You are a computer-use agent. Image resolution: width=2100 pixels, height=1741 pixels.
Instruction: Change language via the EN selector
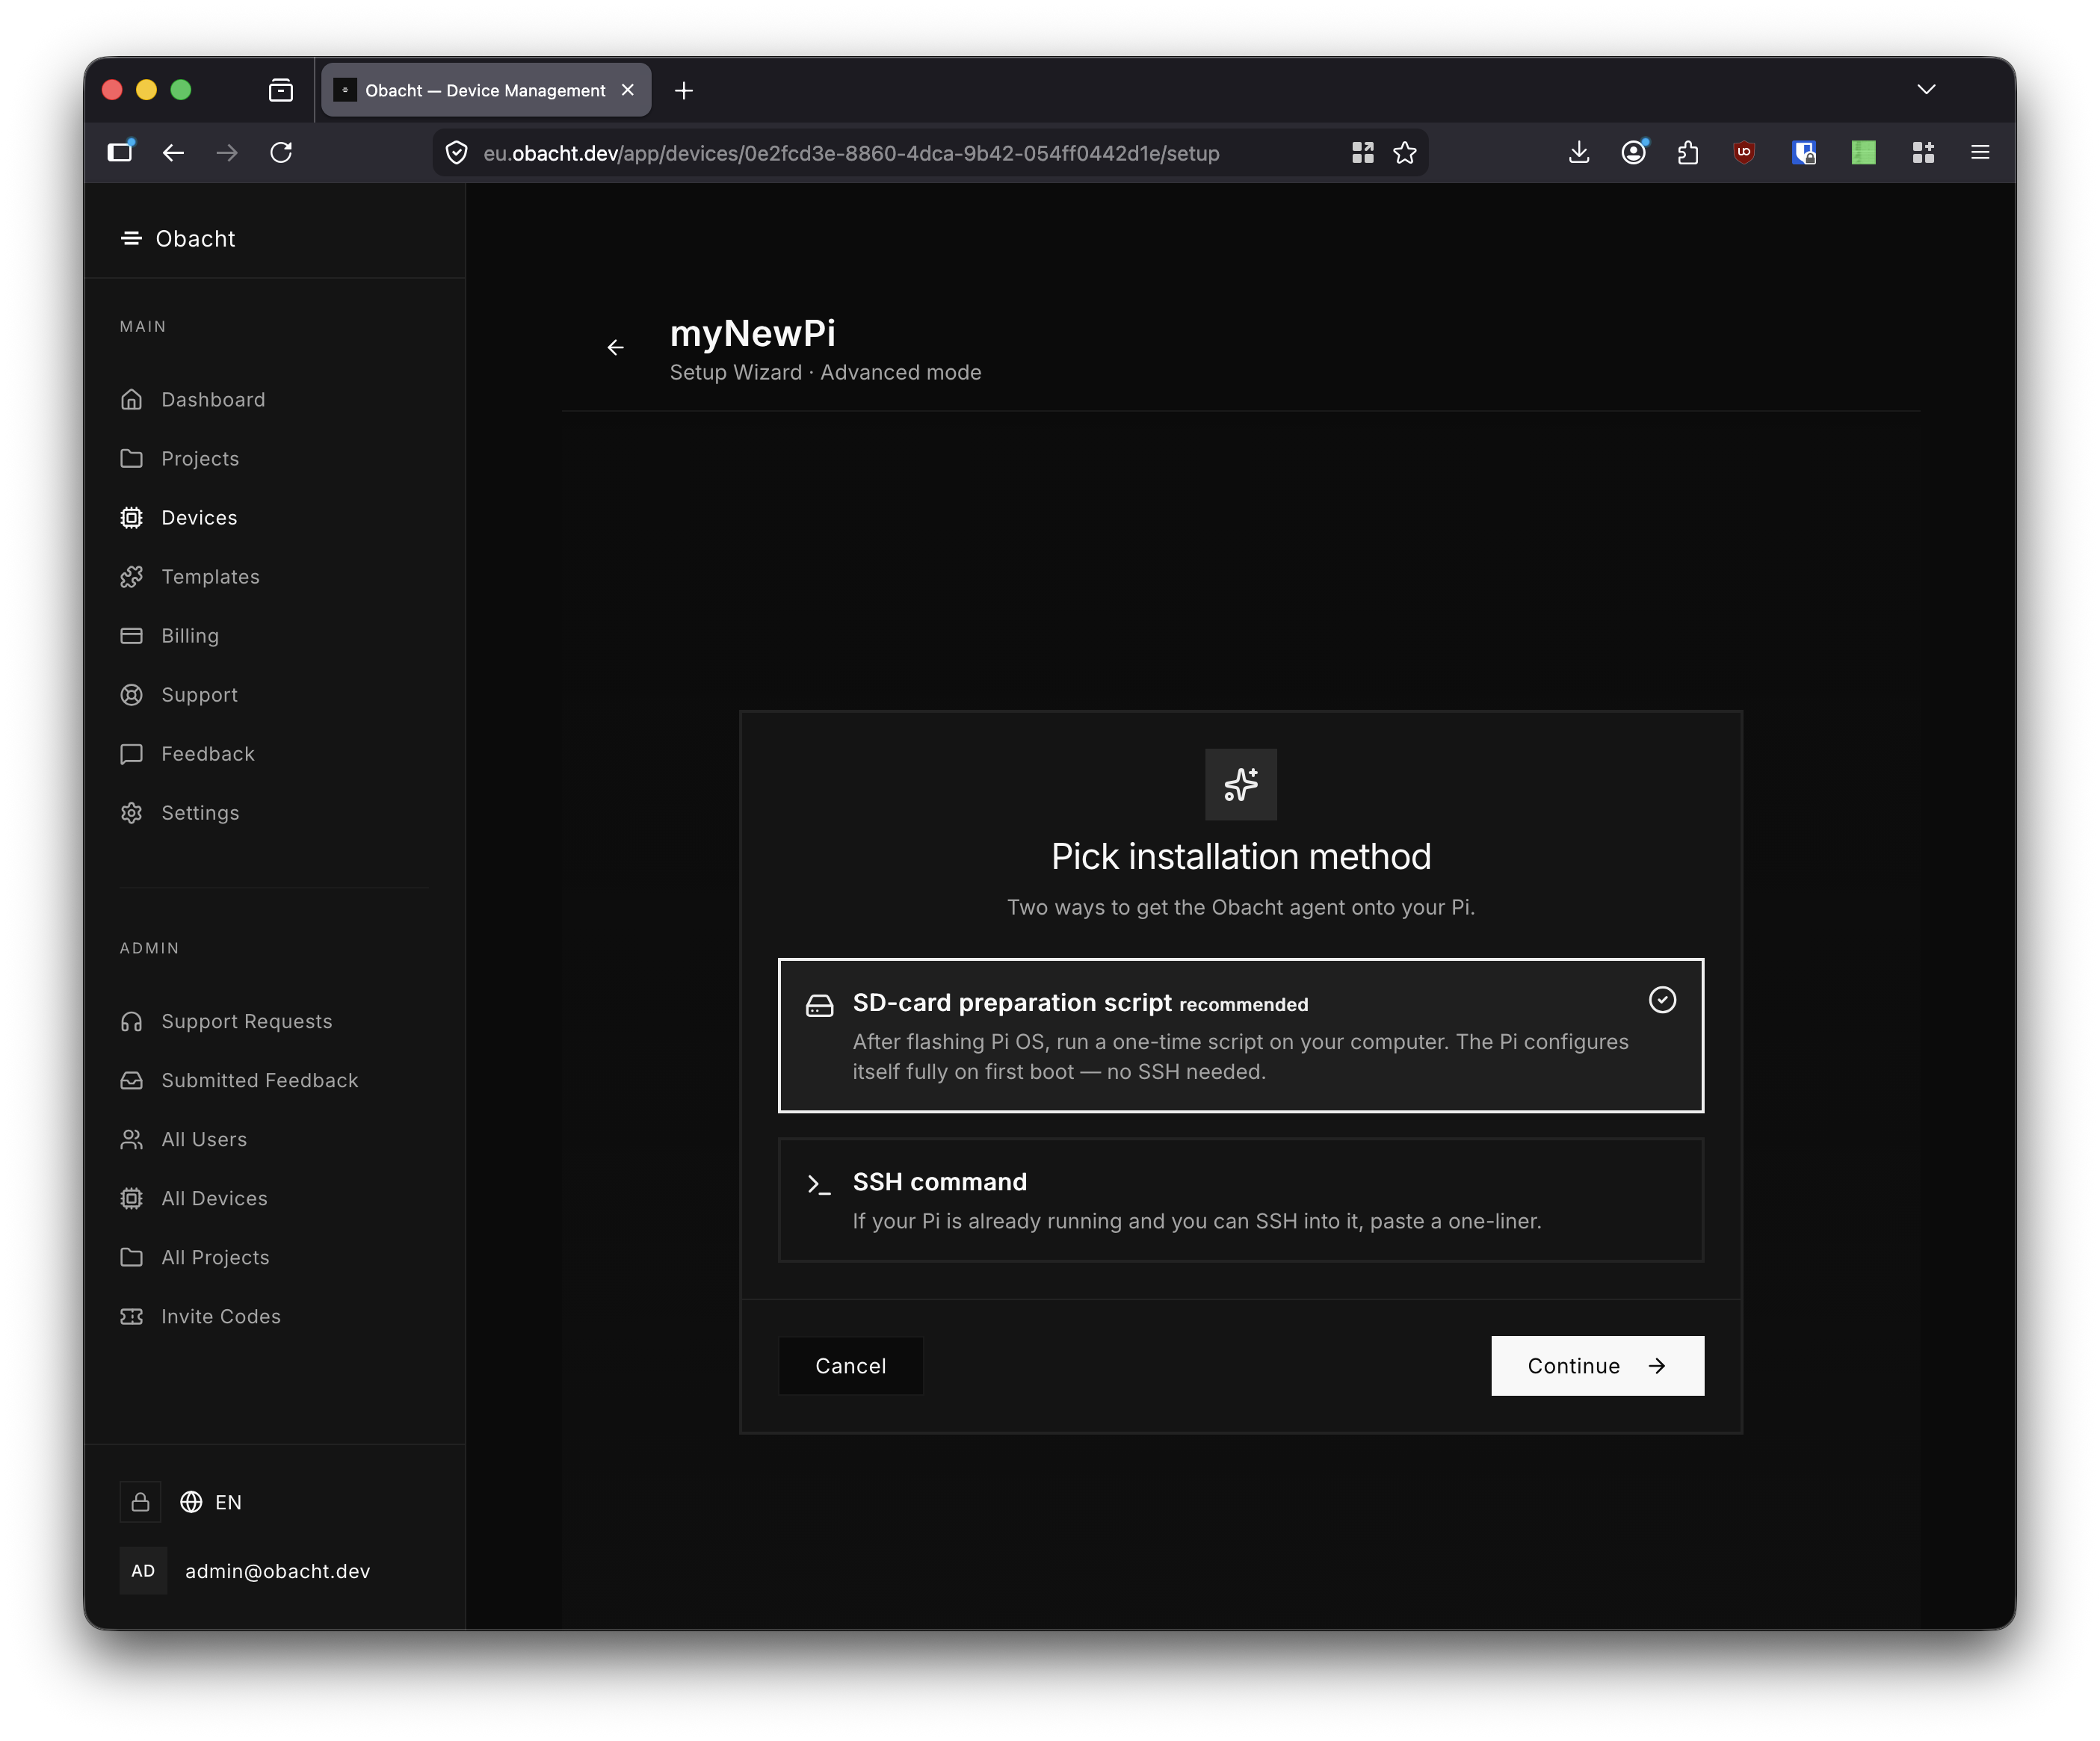coord(211,1502)
